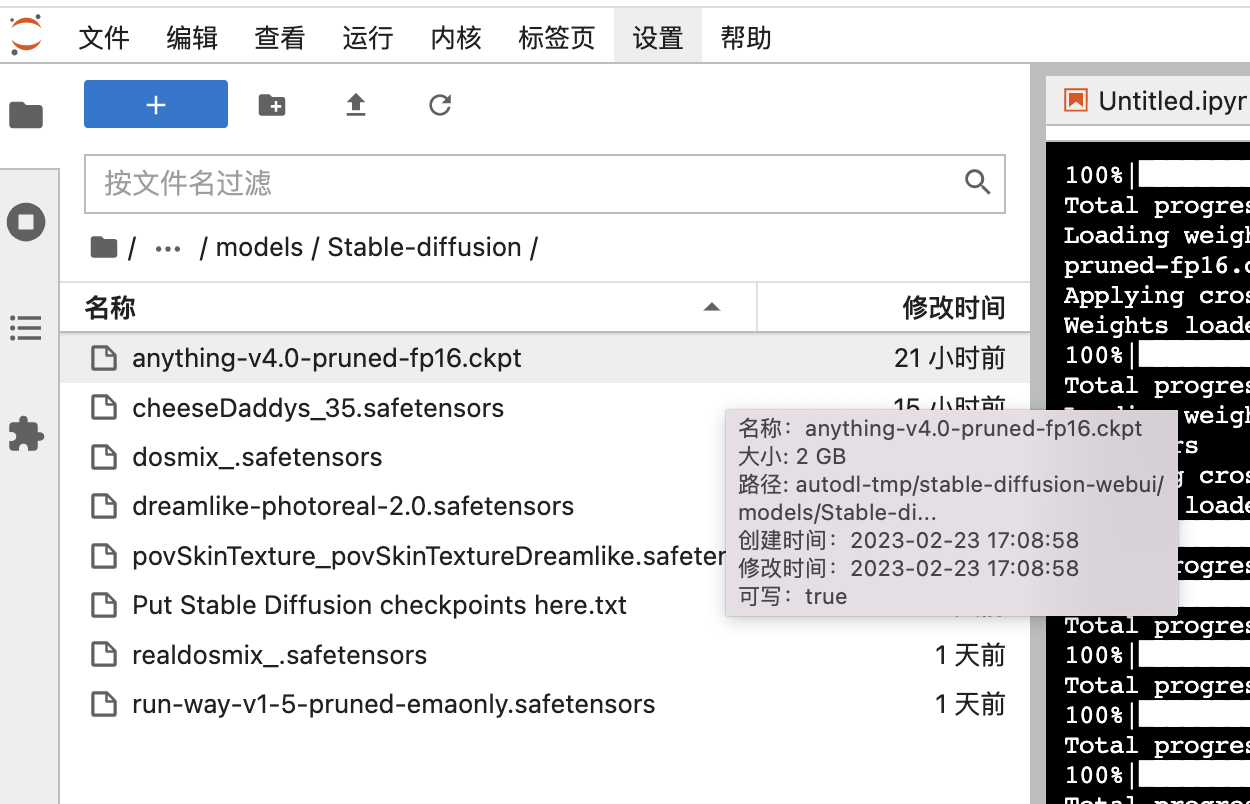
Task: Open the file browser sidebar folder icon
Action: pos(26,115)
